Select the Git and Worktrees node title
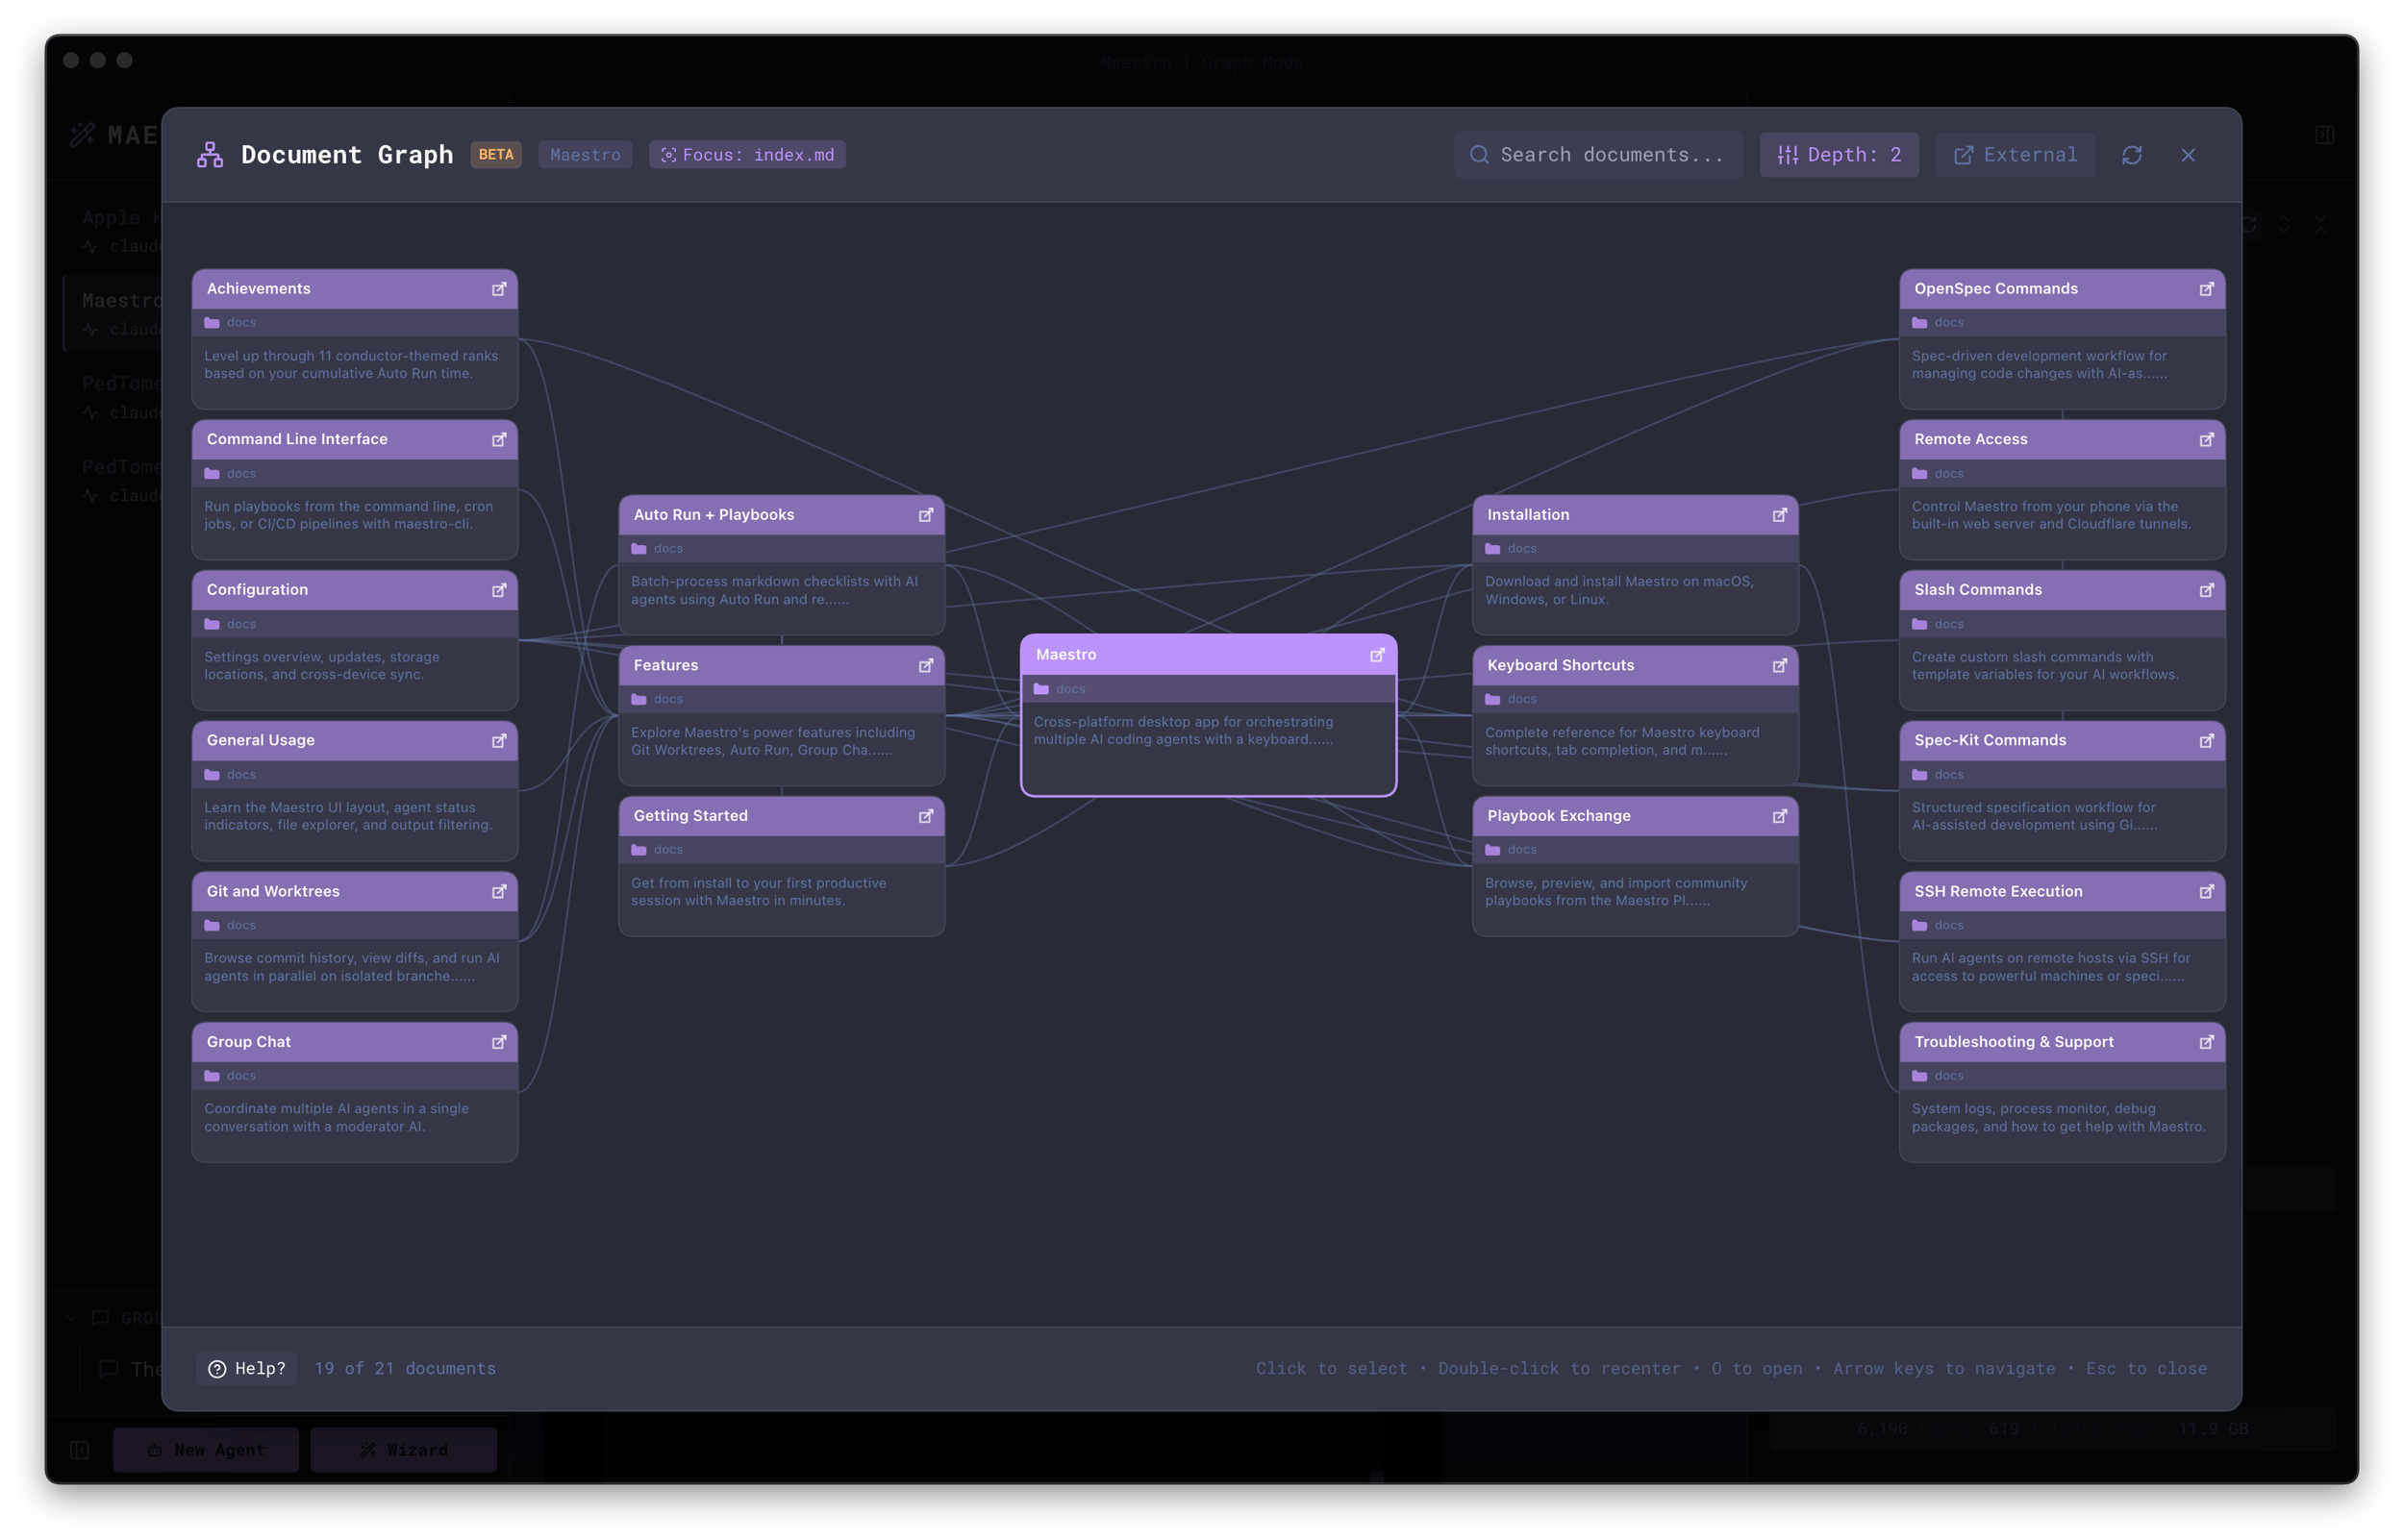This screenshot has height=1540, width=2404. (x=273, y=892)
